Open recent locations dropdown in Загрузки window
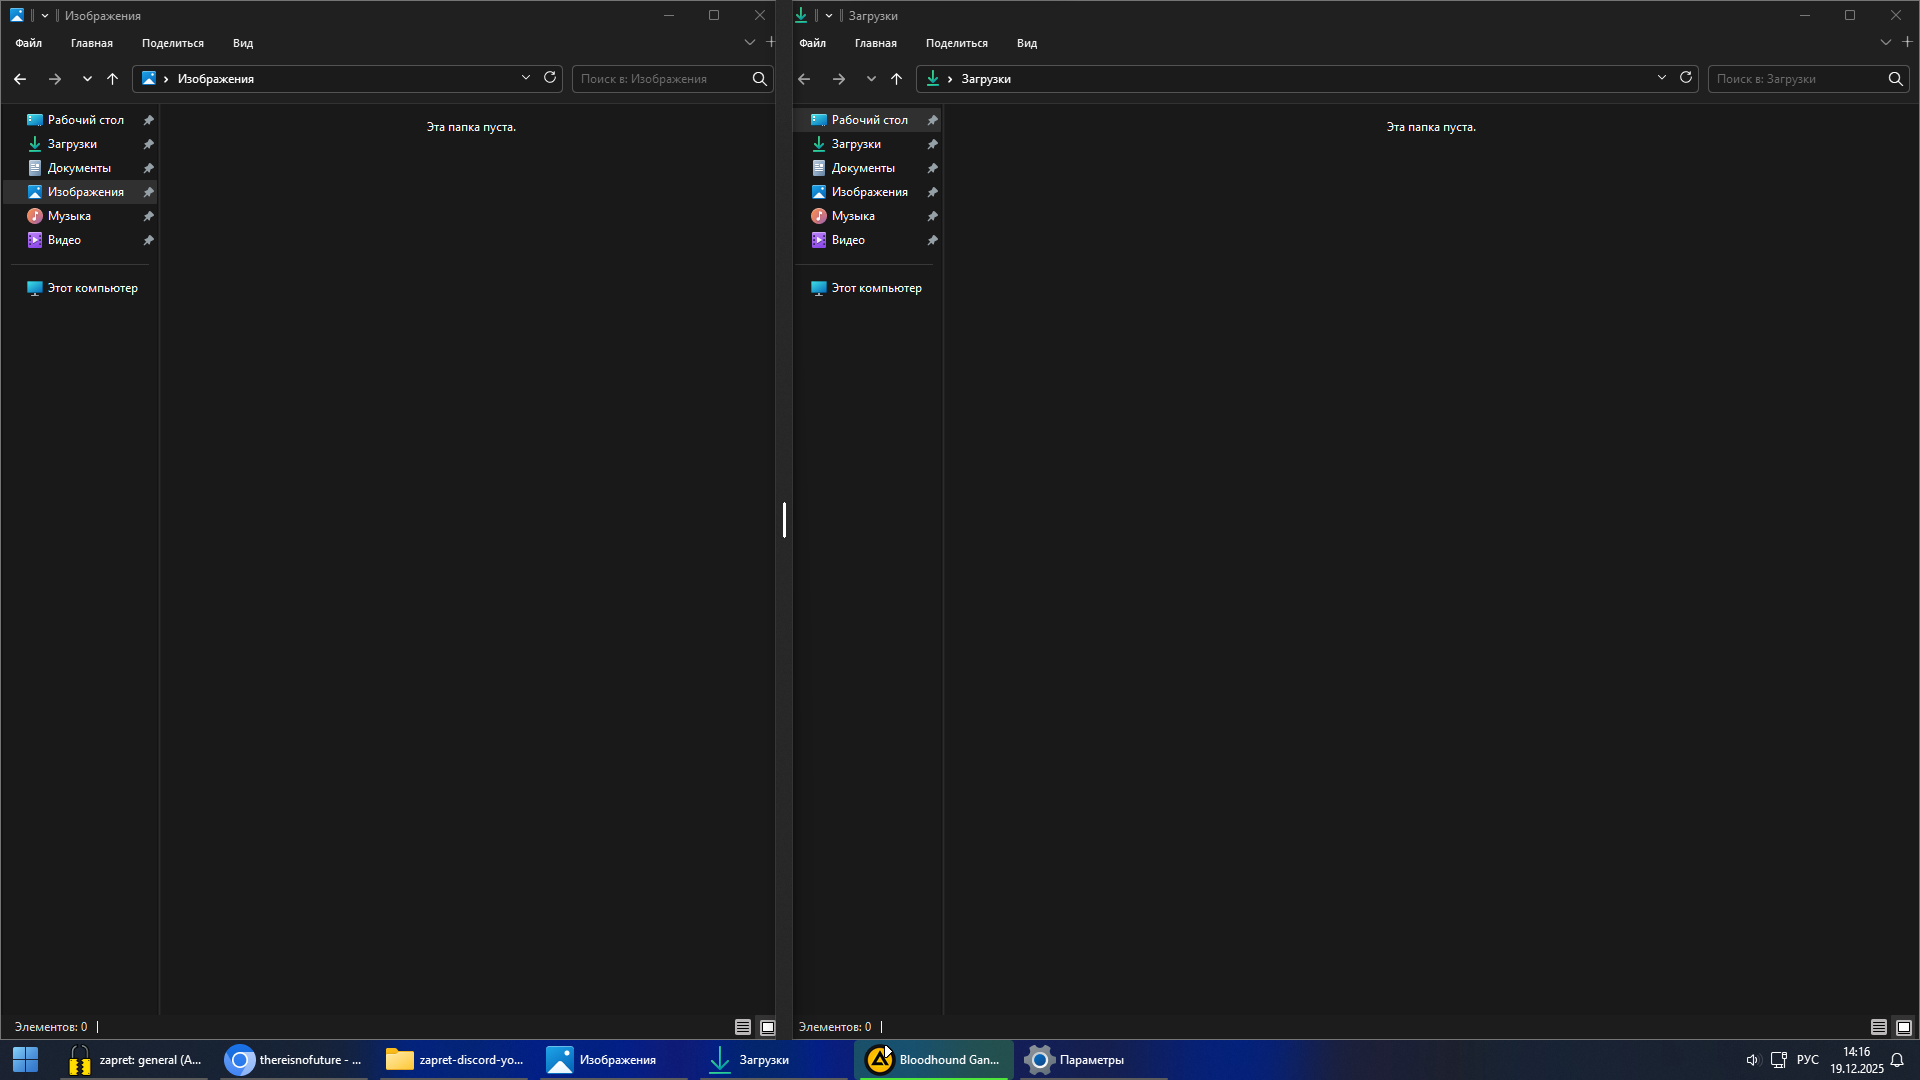 point(871,79)
